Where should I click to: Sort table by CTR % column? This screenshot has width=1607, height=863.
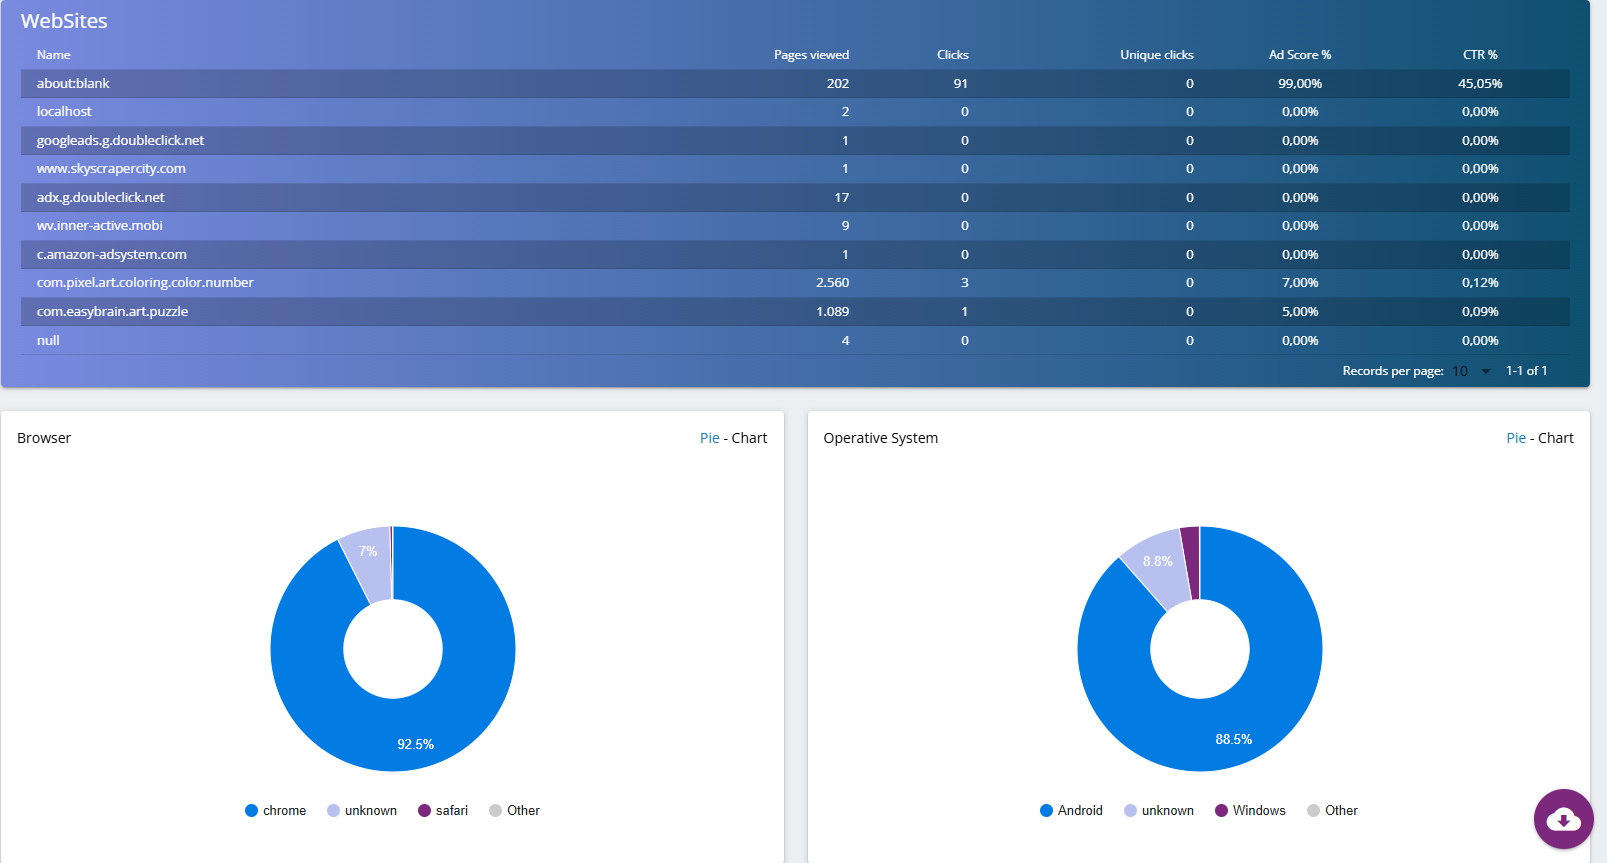coord(1479,55)
